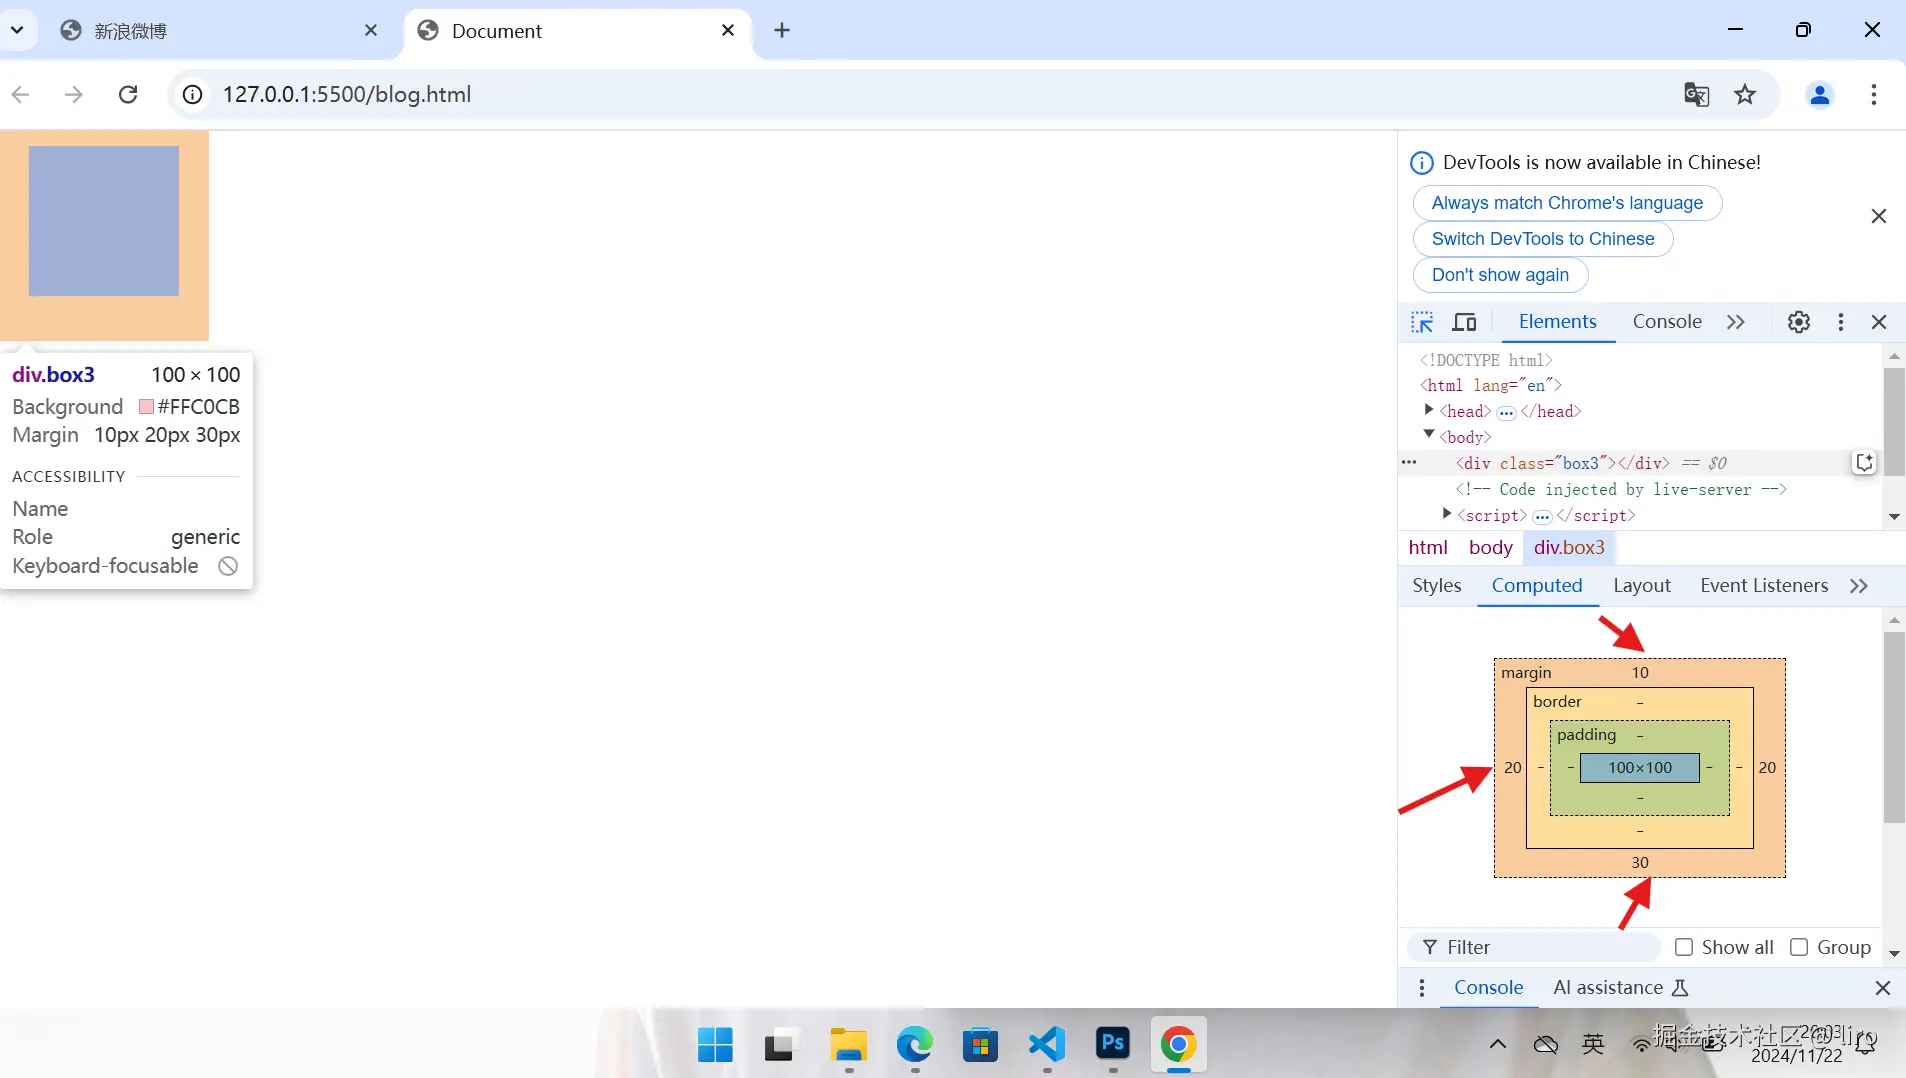This screenshot has width=1906, height=1078.
Task: Switch to the Layout pane
Action: click(1642, 586)
